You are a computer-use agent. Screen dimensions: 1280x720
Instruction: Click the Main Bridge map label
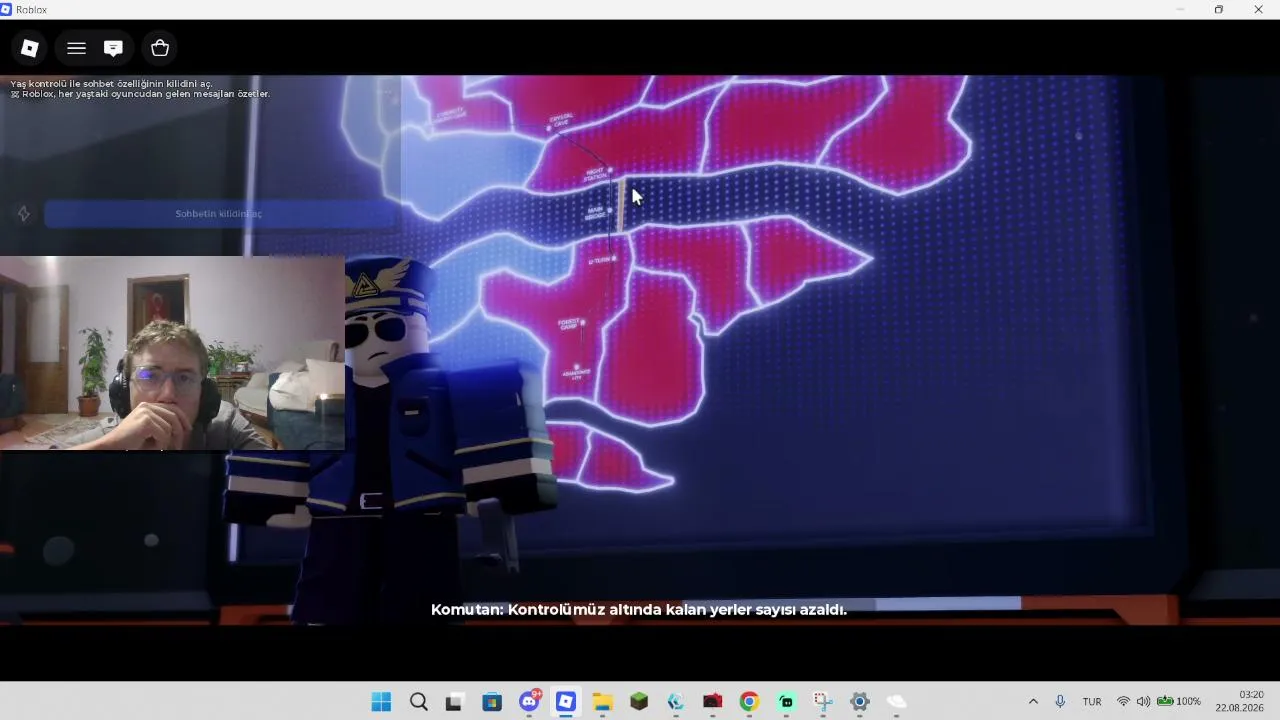pyautogui.click(x=596, y=214)
